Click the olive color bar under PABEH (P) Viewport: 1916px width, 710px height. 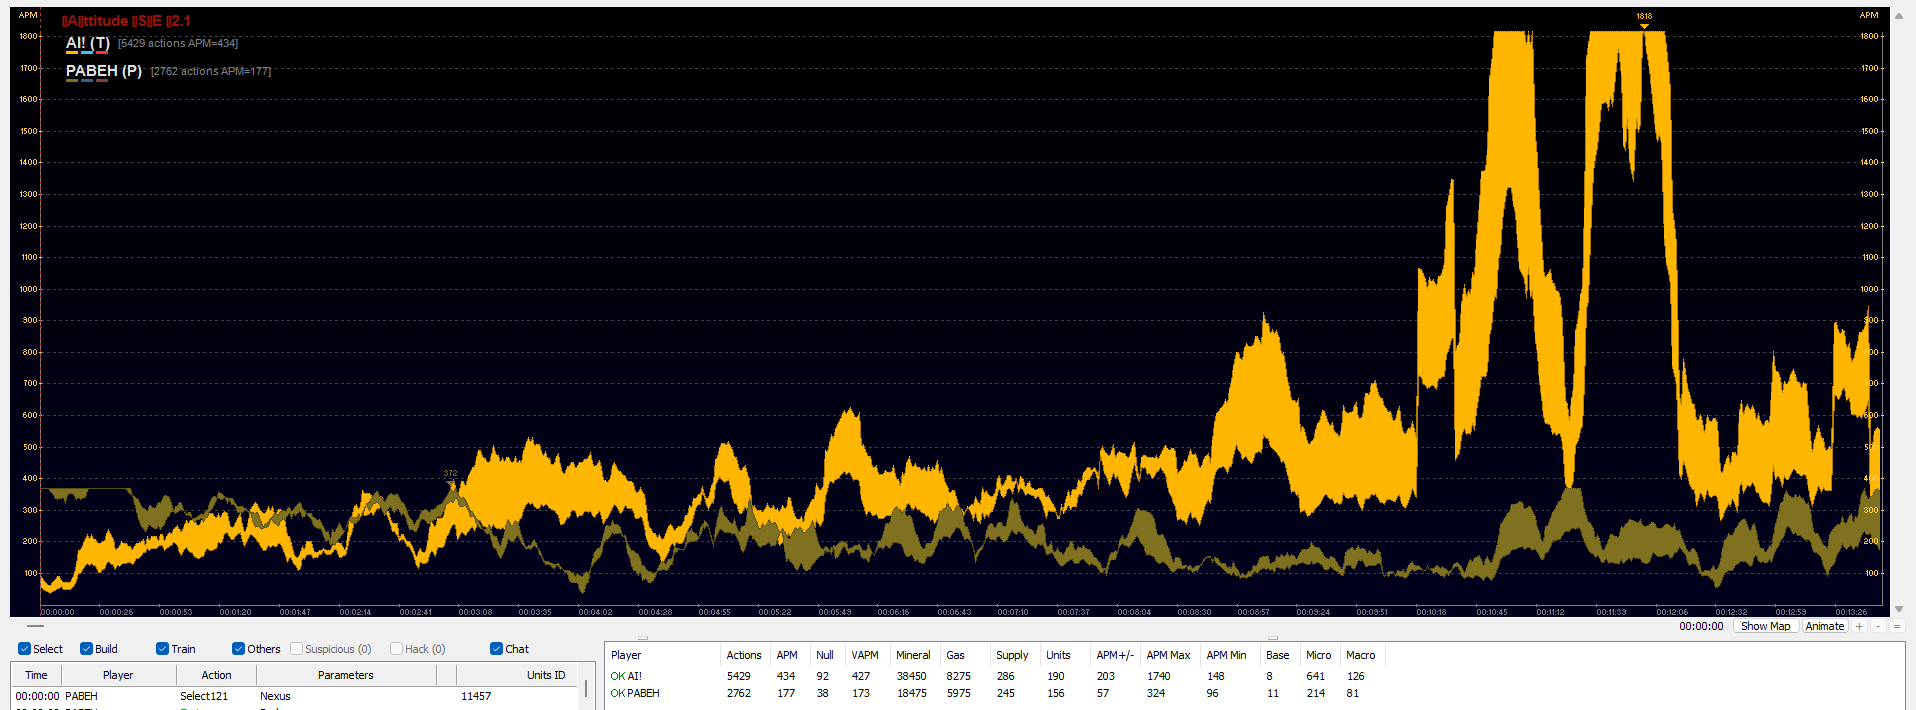click(x=72, y=80)
